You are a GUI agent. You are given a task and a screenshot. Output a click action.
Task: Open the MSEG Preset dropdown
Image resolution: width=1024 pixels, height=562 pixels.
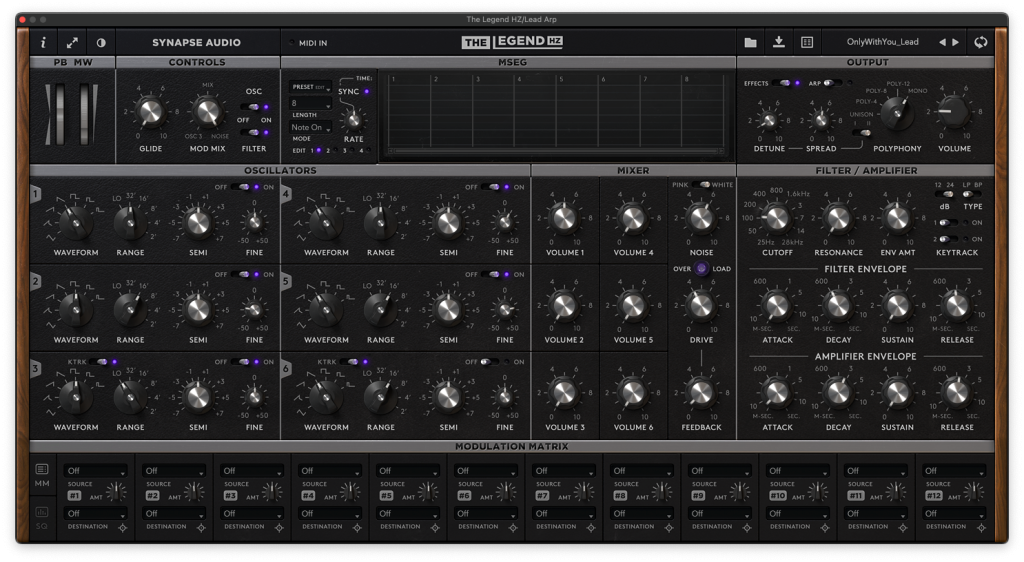coord(310,87)
